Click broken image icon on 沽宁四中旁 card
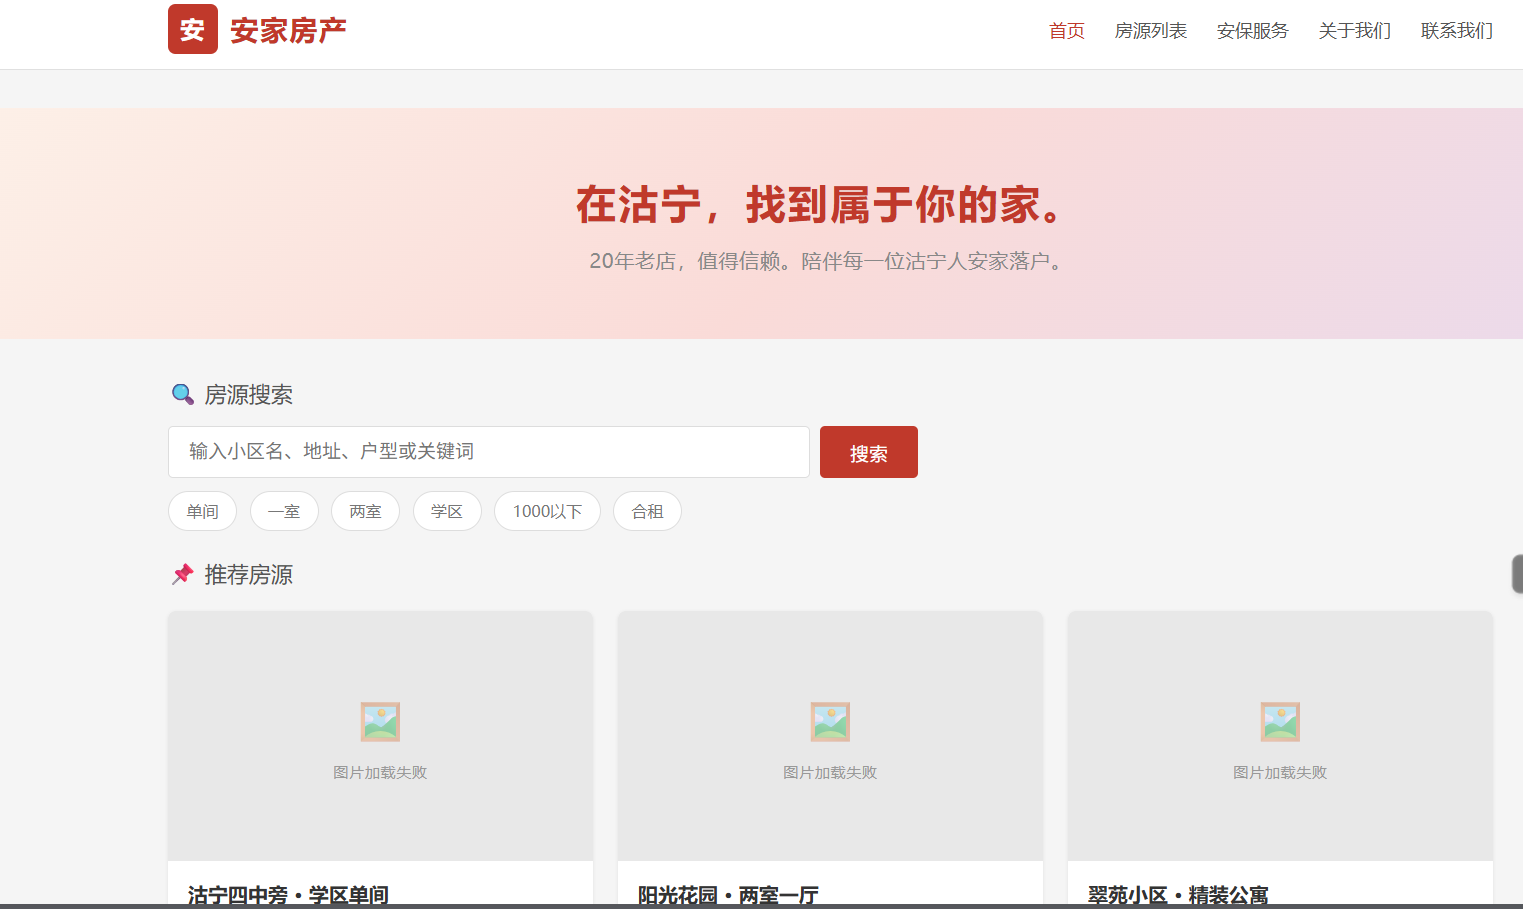The height and width of the screenshot is (909, 1523). 380,722
